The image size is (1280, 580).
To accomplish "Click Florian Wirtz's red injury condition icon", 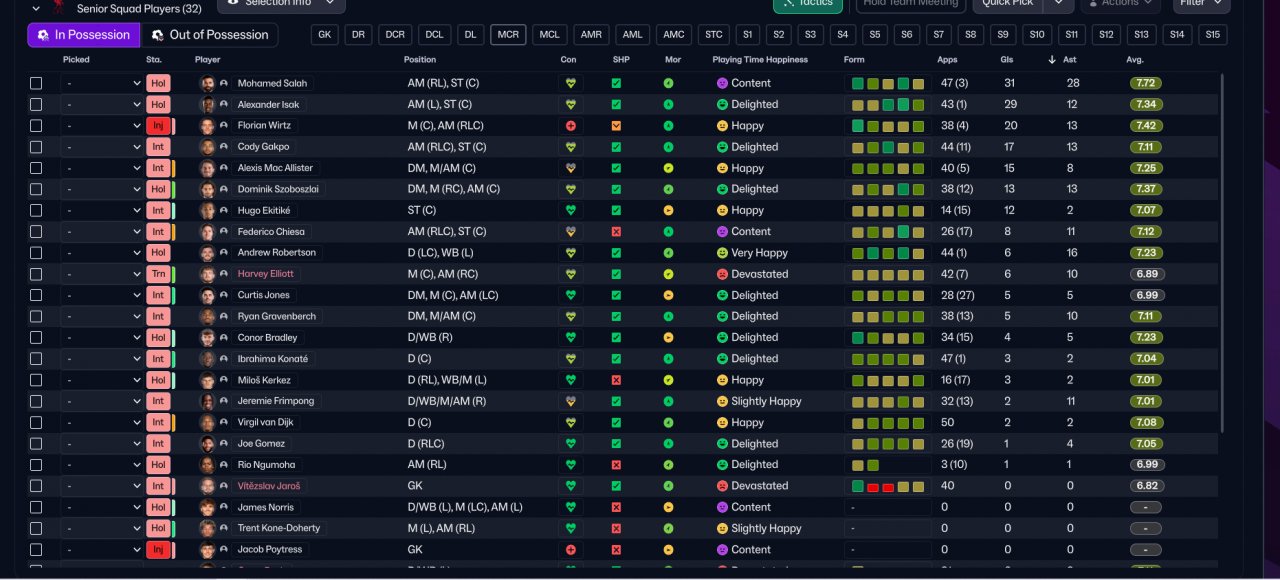I will click(x=571, y=126).
